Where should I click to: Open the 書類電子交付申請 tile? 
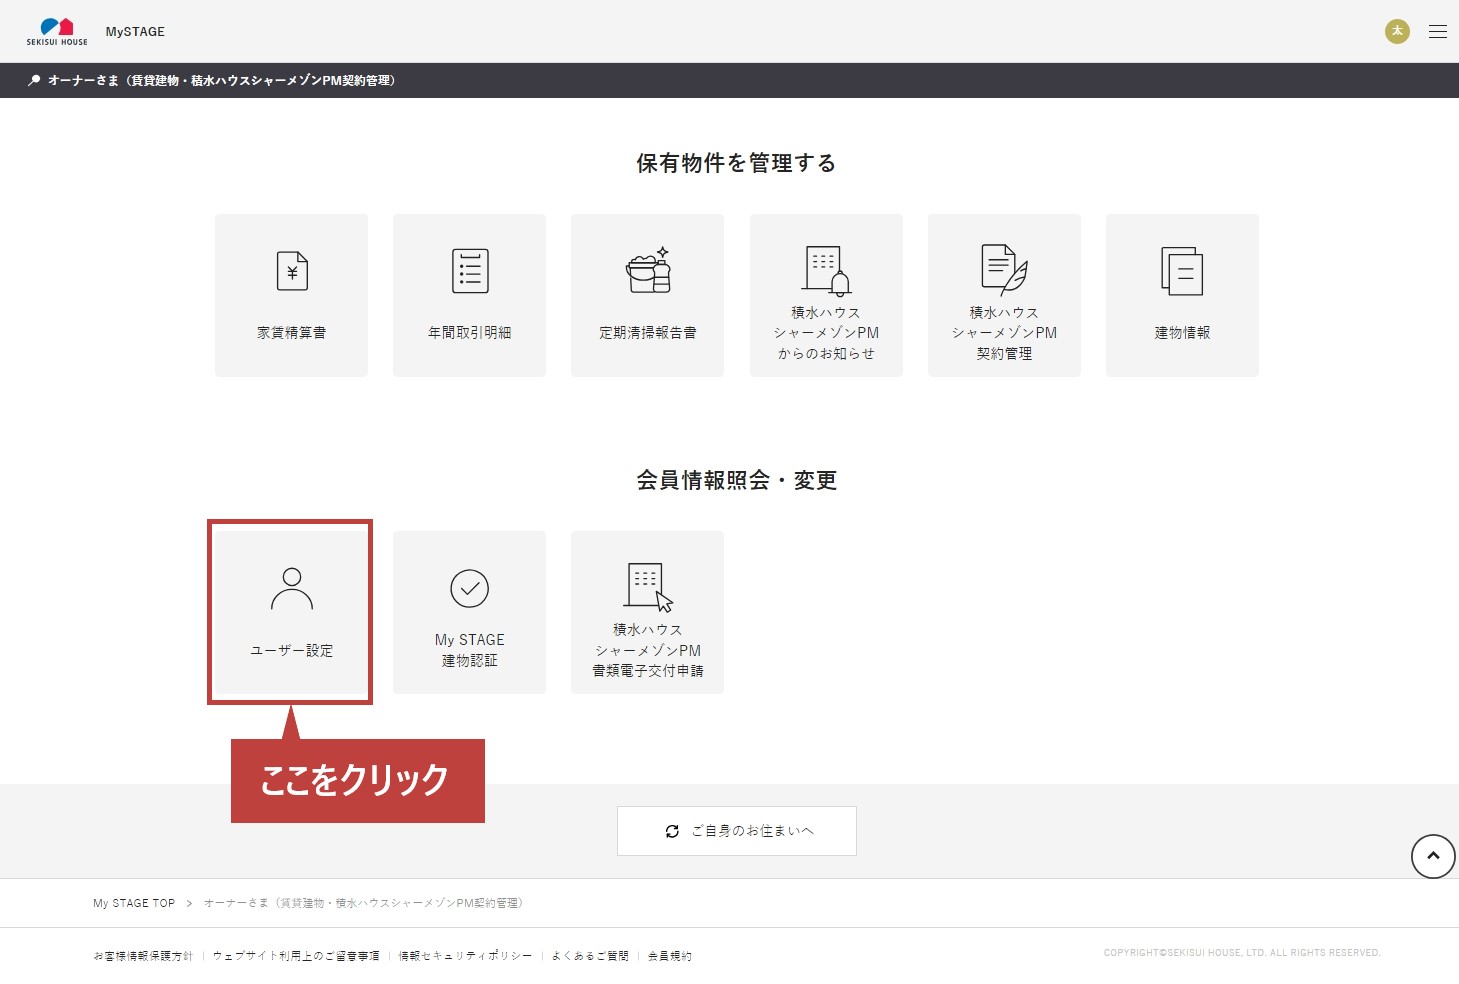click(x=647, y=612)
